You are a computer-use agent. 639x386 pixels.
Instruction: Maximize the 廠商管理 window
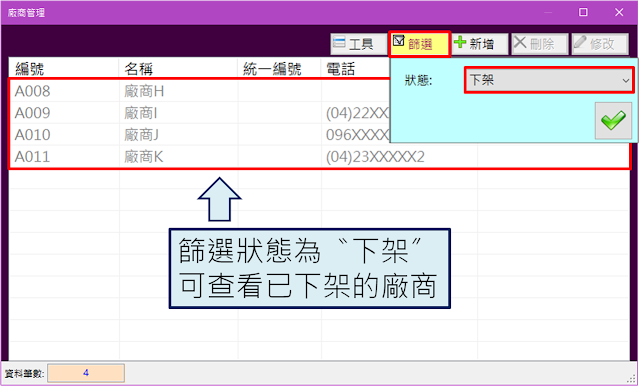tap(583, 12)
